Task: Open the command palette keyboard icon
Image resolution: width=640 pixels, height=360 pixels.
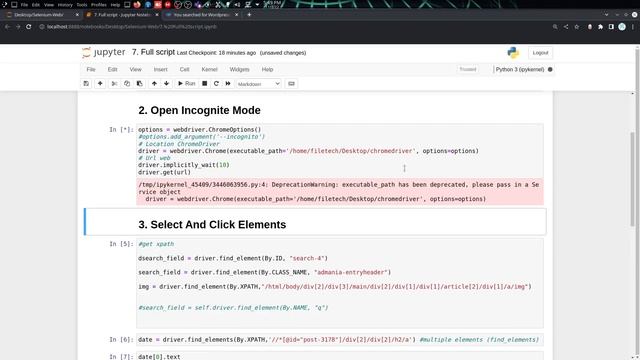Action: coord(291,84)
